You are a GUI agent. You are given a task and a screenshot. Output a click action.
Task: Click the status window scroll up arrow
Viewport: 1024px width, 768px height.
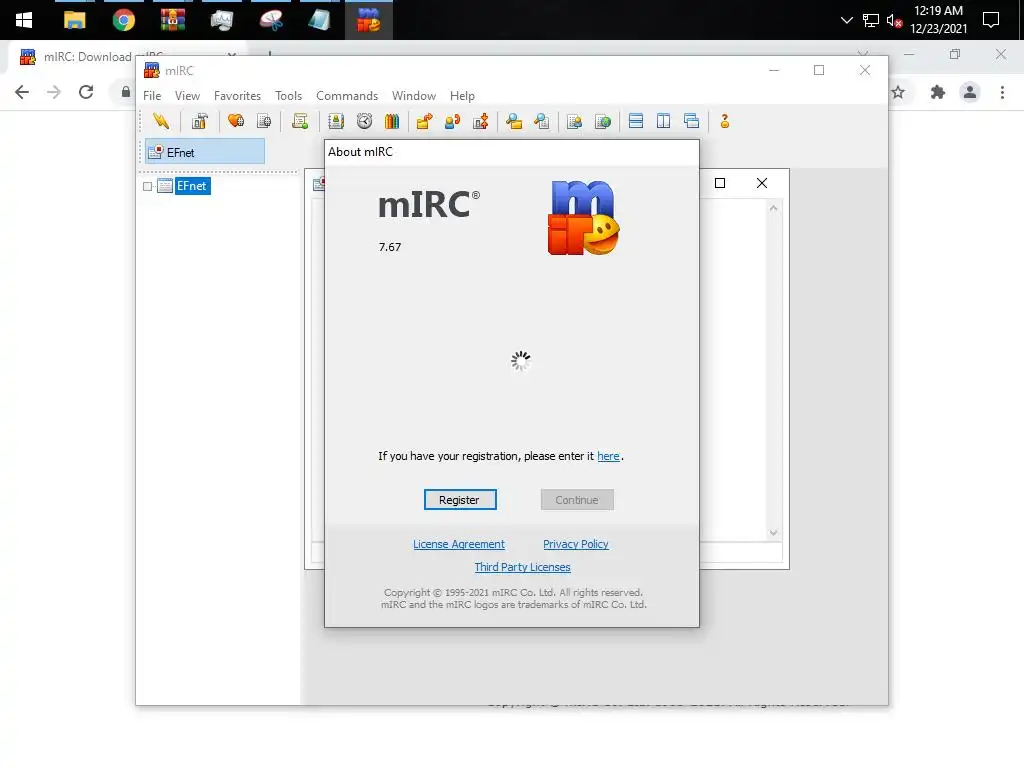pyautogui.click(x=773, y=208)
